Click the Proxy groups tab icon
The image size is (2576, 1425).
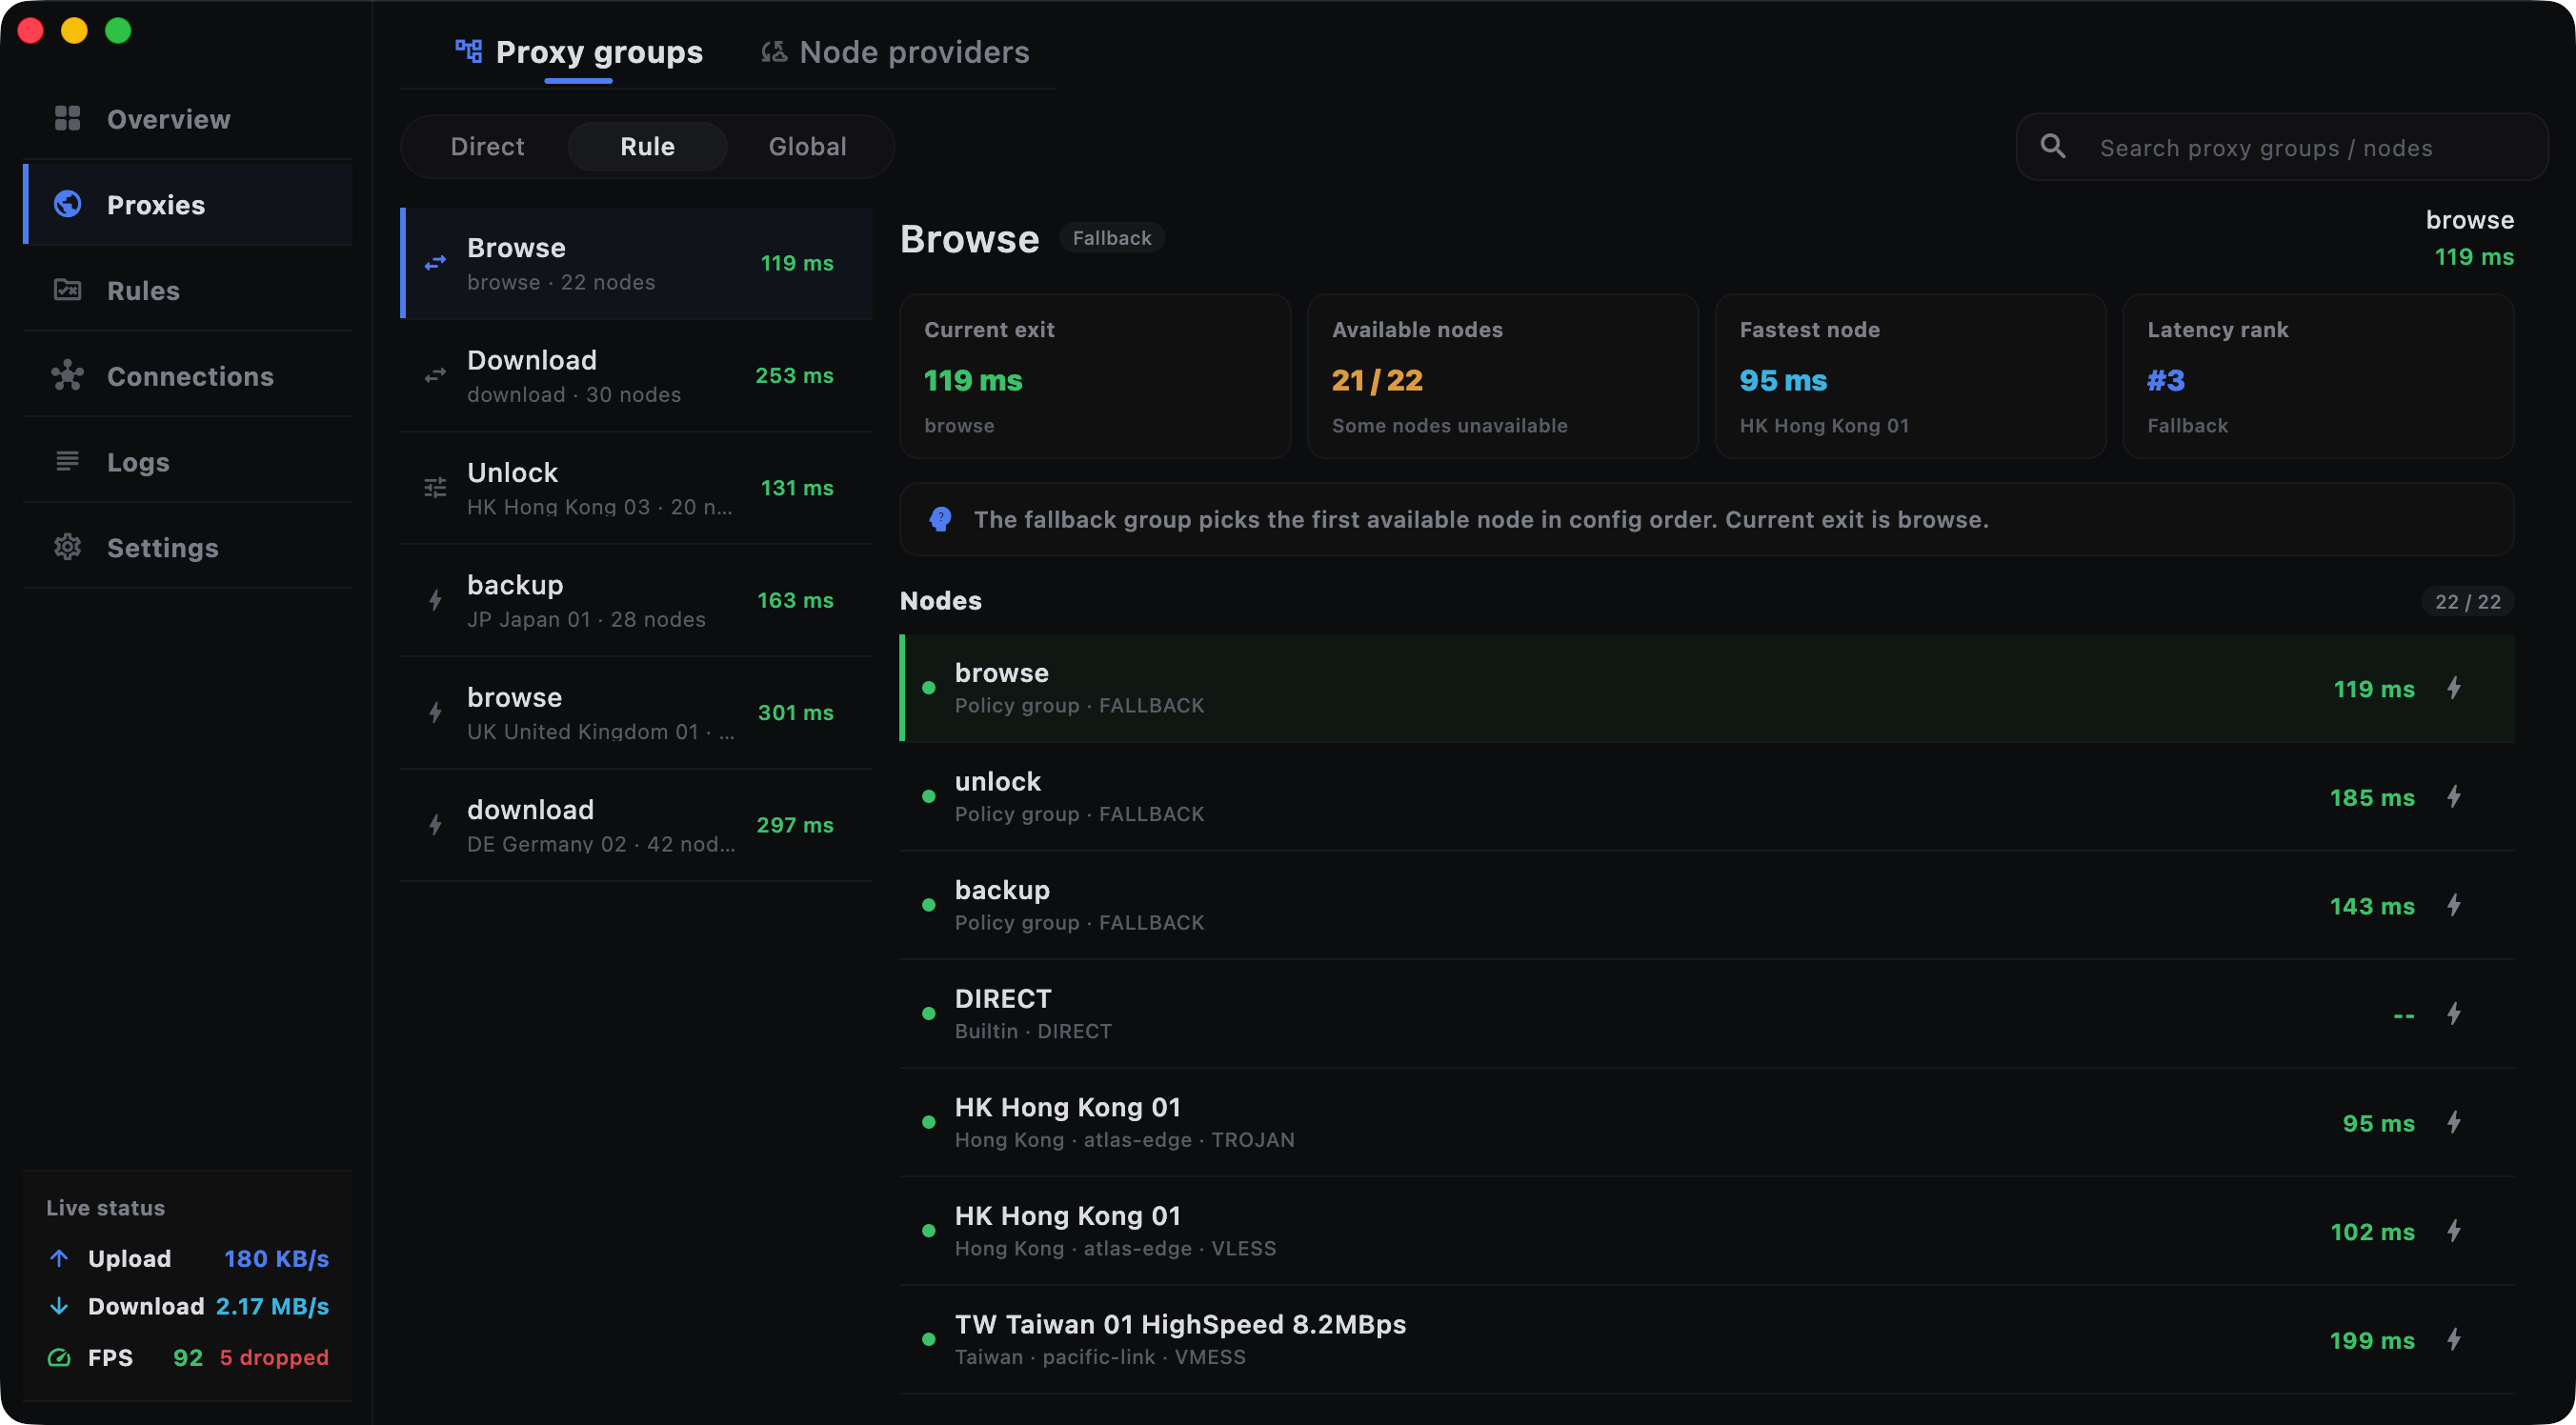coord(468,51)
